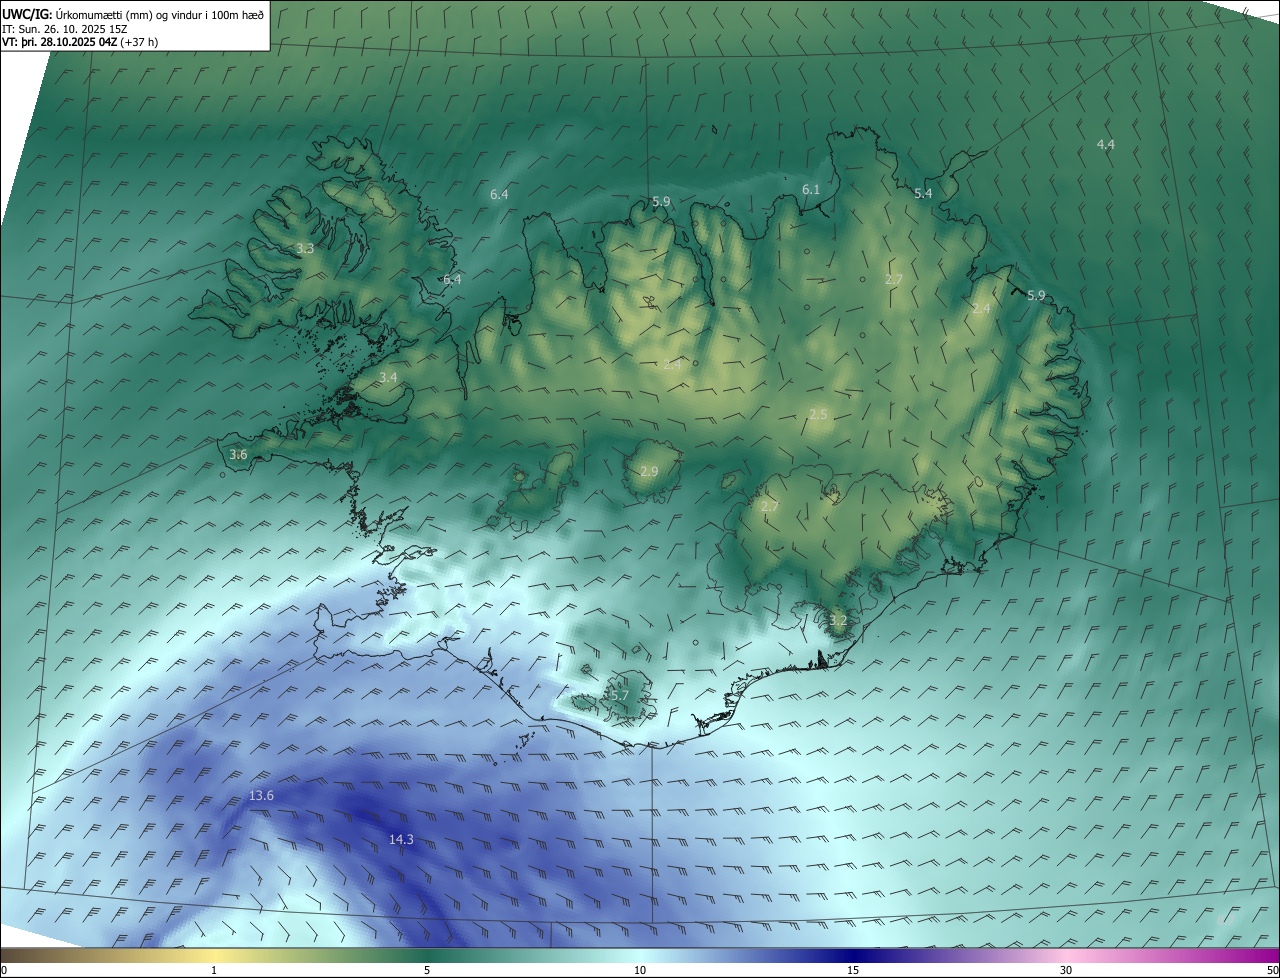This screenshot has width=1280, height=978.
Task: Click the 5.7 value label
Action: pyautogui.click(x=619, y=696)
